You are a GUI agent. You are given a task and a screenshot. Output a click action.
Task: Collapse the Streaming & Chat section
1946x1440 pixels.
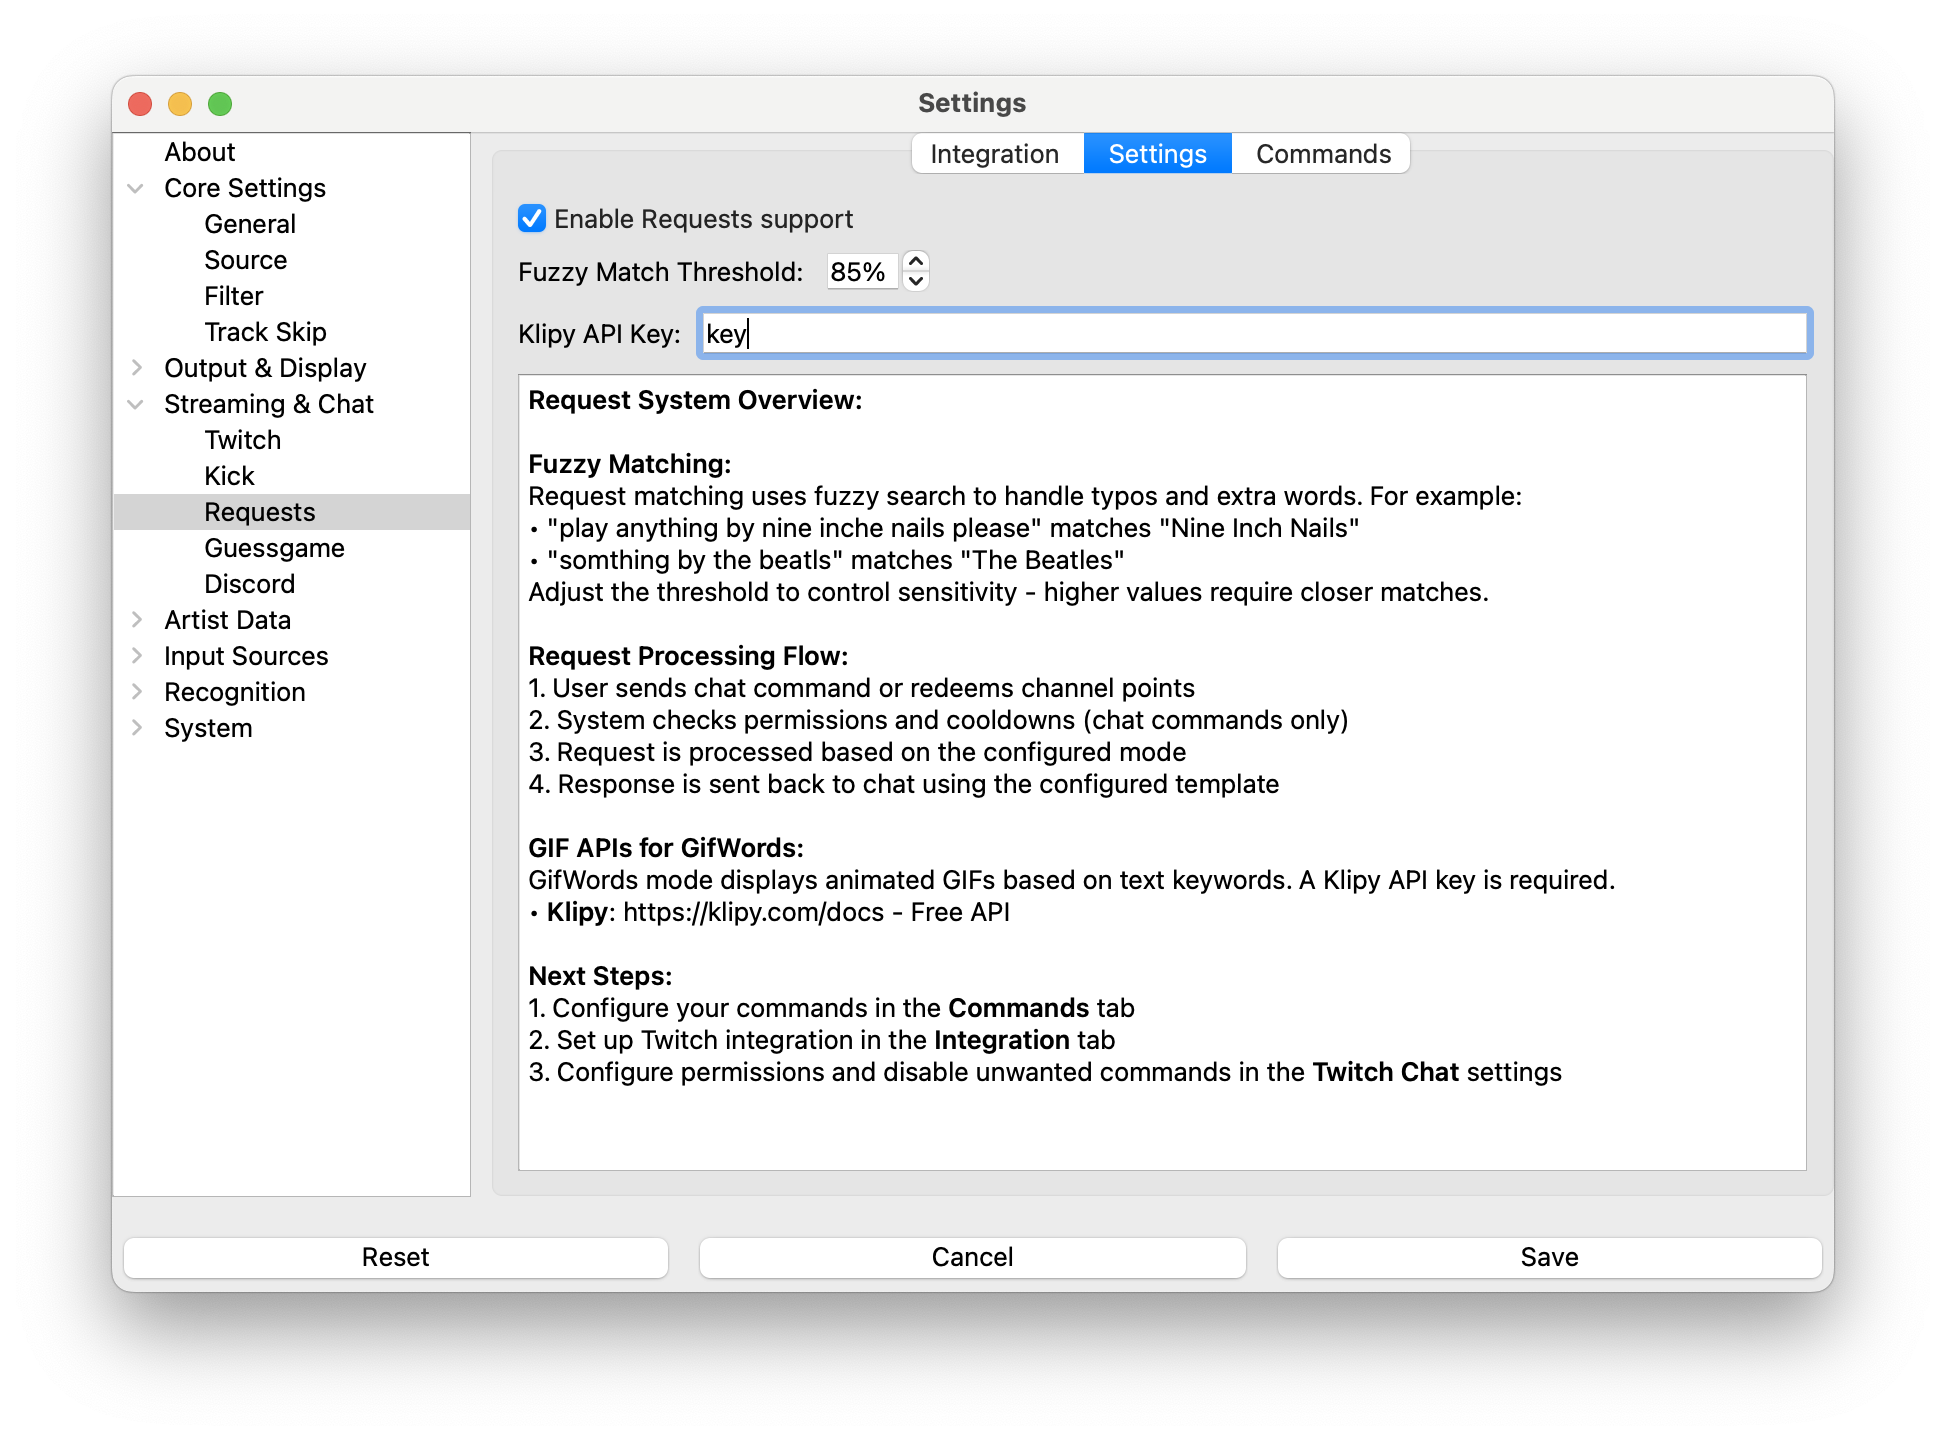[x=136, y=404]
